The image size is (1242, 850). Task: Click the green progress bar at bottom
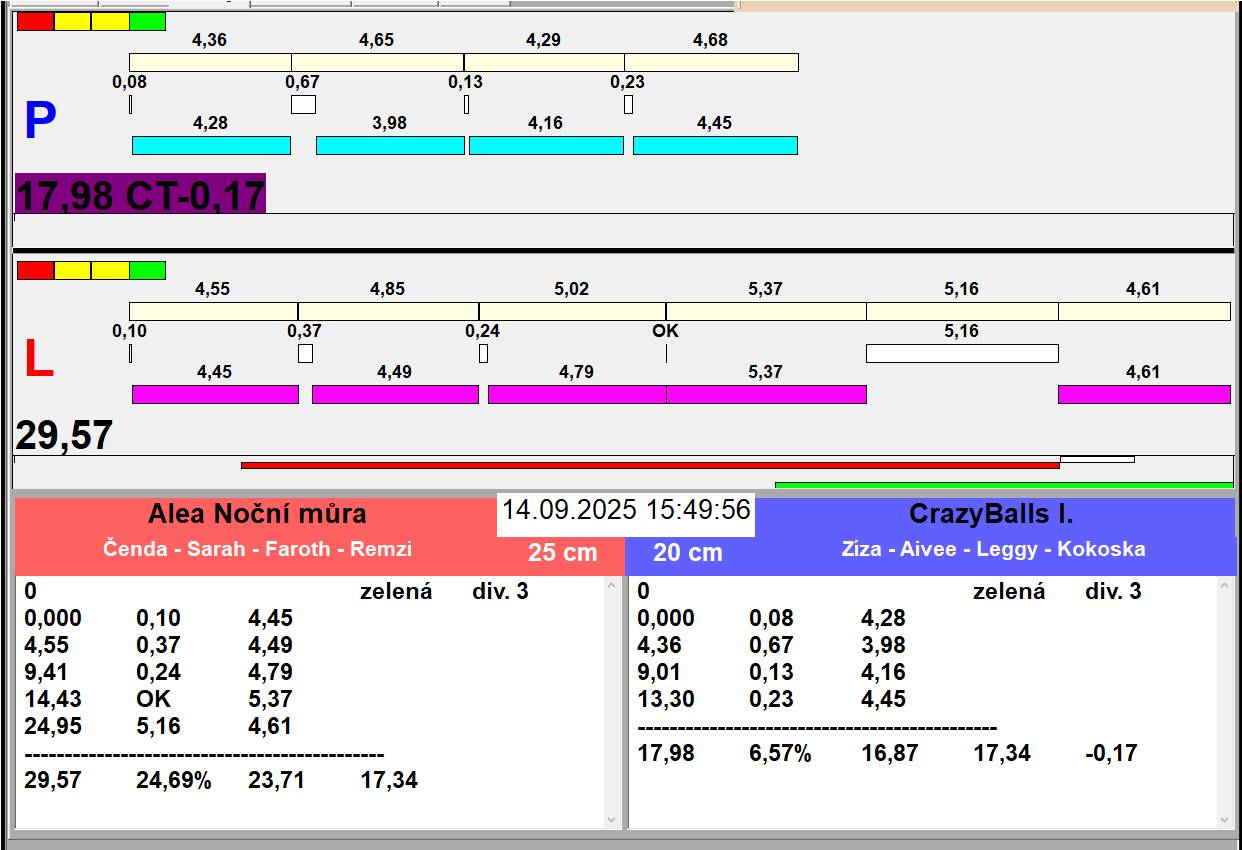point(1003,485)
